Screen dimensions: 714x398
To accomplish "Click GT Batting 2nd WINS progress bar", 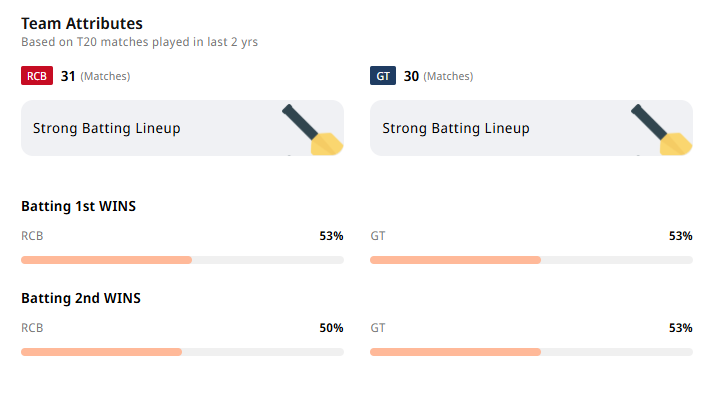I will tap(531, 352).
